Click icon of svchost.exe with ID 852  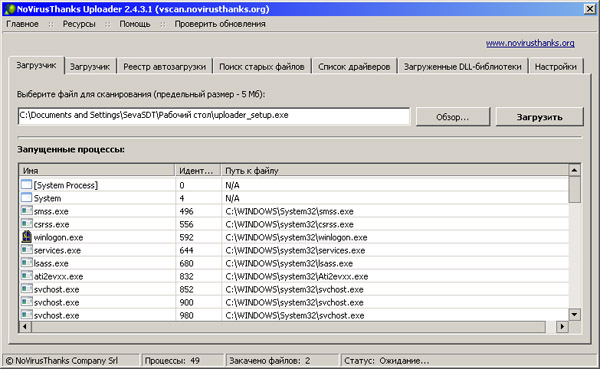coord(26,289)
